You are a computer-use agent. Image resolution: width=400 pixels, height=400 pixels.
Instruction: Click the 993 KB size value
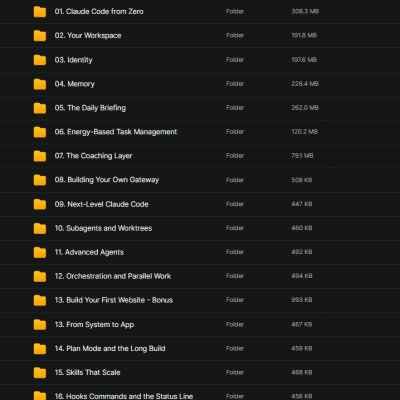tap(302, 300)
